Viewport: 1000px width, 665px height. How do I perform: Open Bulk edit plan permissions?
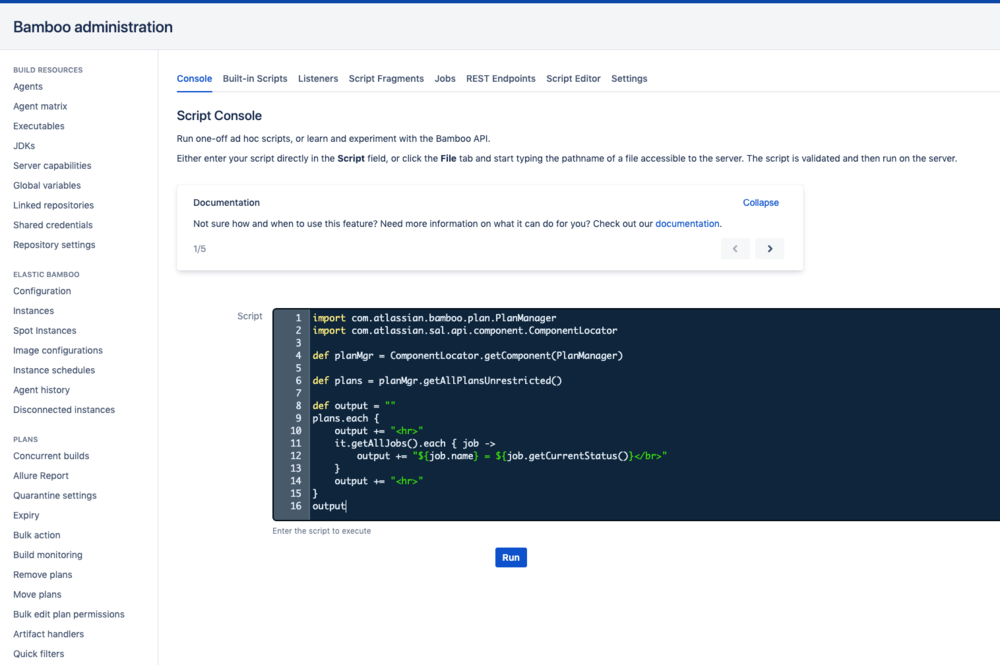click(69, 614)
